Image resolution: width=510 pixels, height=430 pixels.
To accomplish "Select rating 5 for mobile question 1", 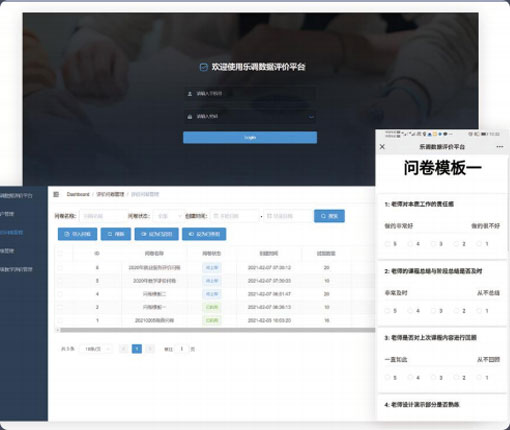I will pyautogui.click(x=388, y=244).
